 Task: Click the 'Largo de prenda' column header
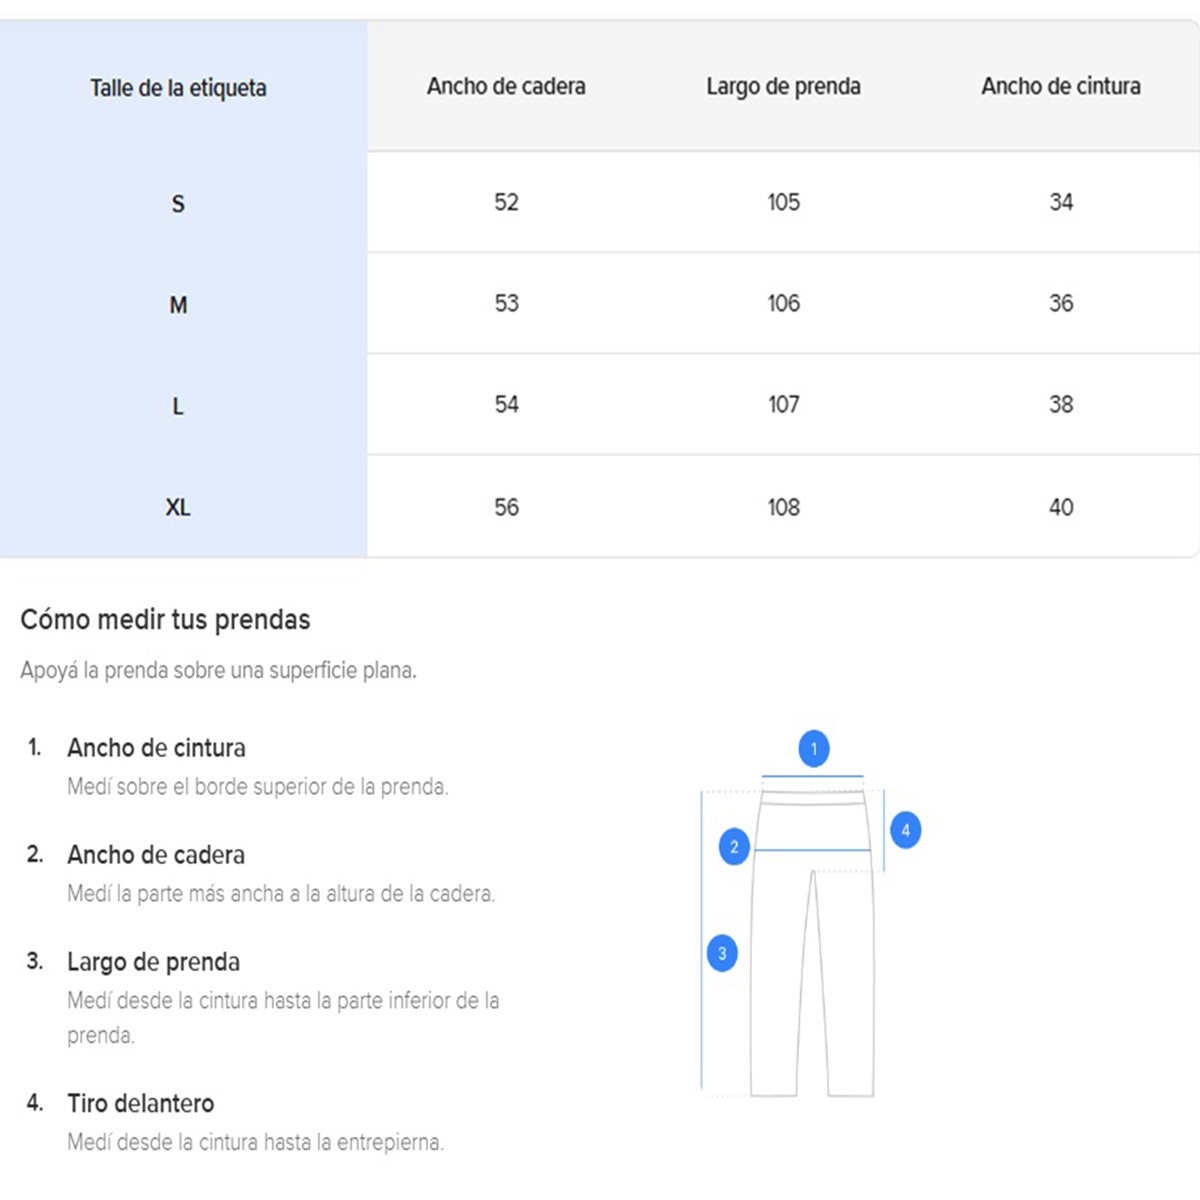pos(783,87)
